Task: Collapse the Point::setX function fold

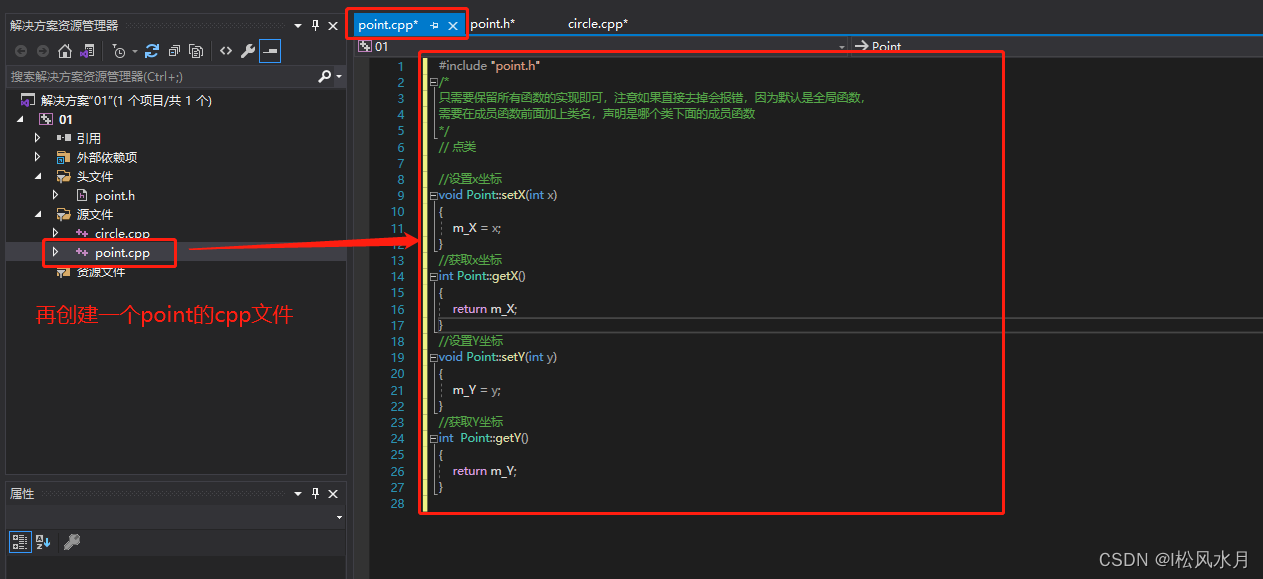Action: click(432, 195)
